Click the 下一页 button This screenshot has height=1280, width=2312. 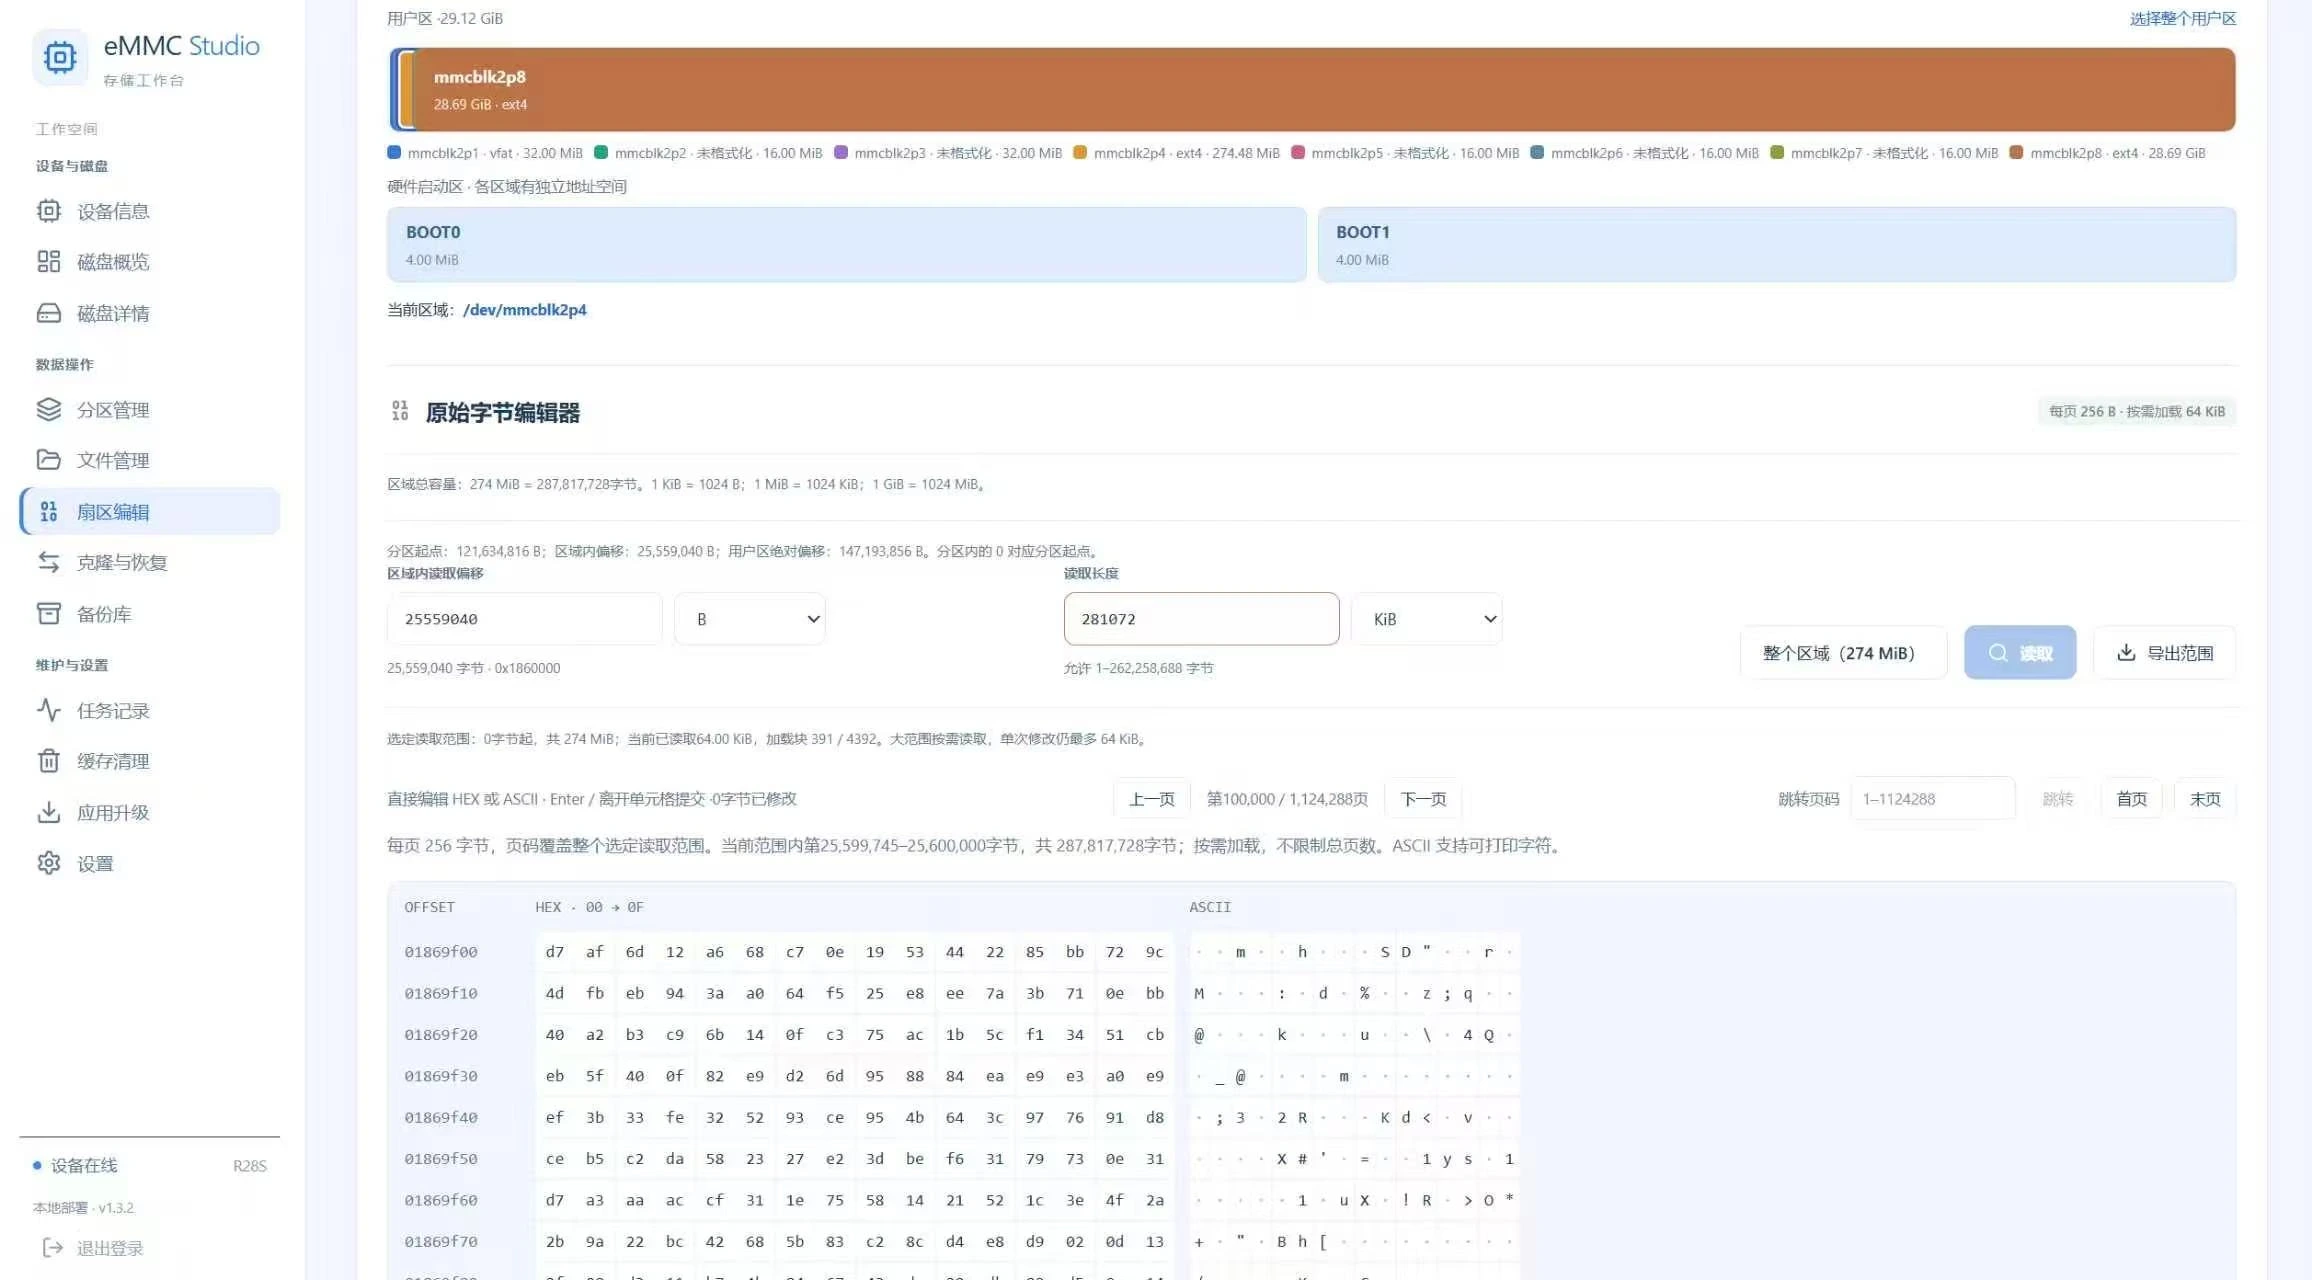point(1423,799)
